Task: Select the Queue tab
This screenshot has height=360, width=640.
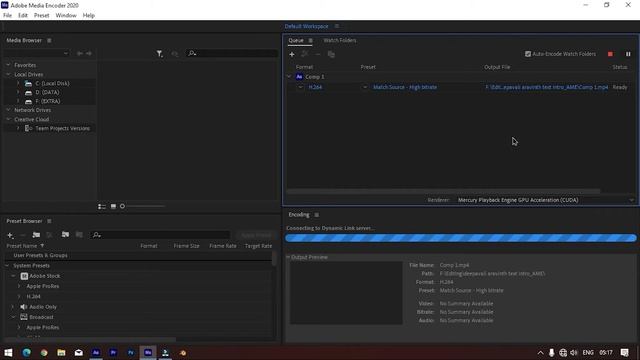Action: [x=296, y=40]
